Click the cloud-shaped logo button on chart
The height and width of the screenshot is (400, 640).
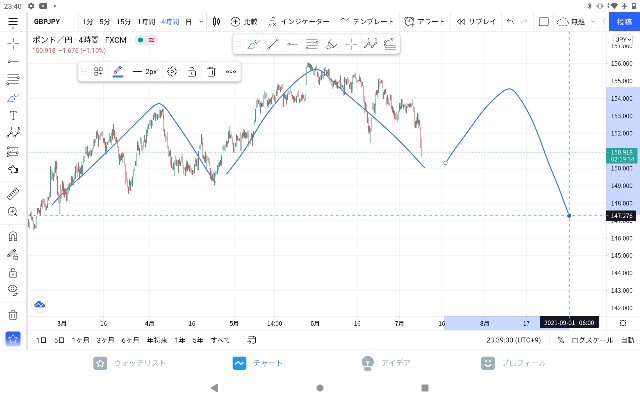pyautogui.click(x=40, y=304)
